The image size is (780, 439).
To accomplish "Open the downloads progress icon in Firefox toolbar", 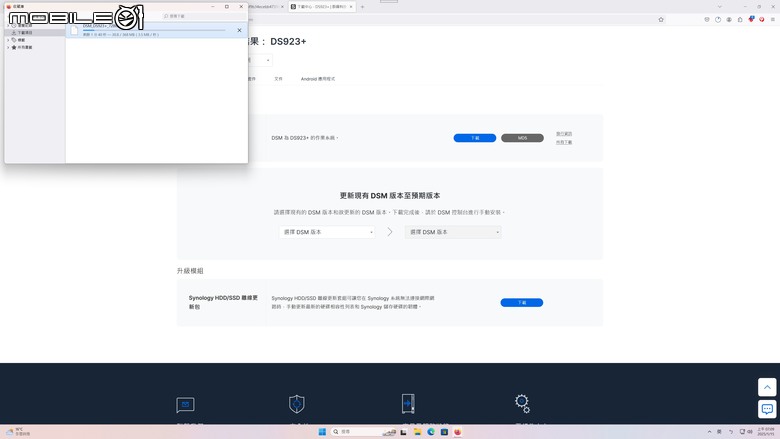I will (x=718, y=20).
